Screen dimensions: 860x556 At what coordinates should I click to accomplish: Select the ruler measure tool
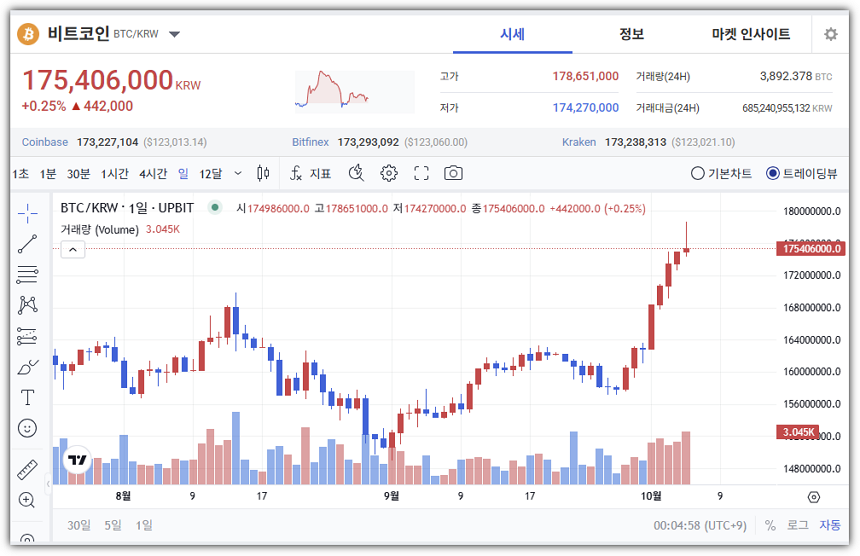[27, 469]
